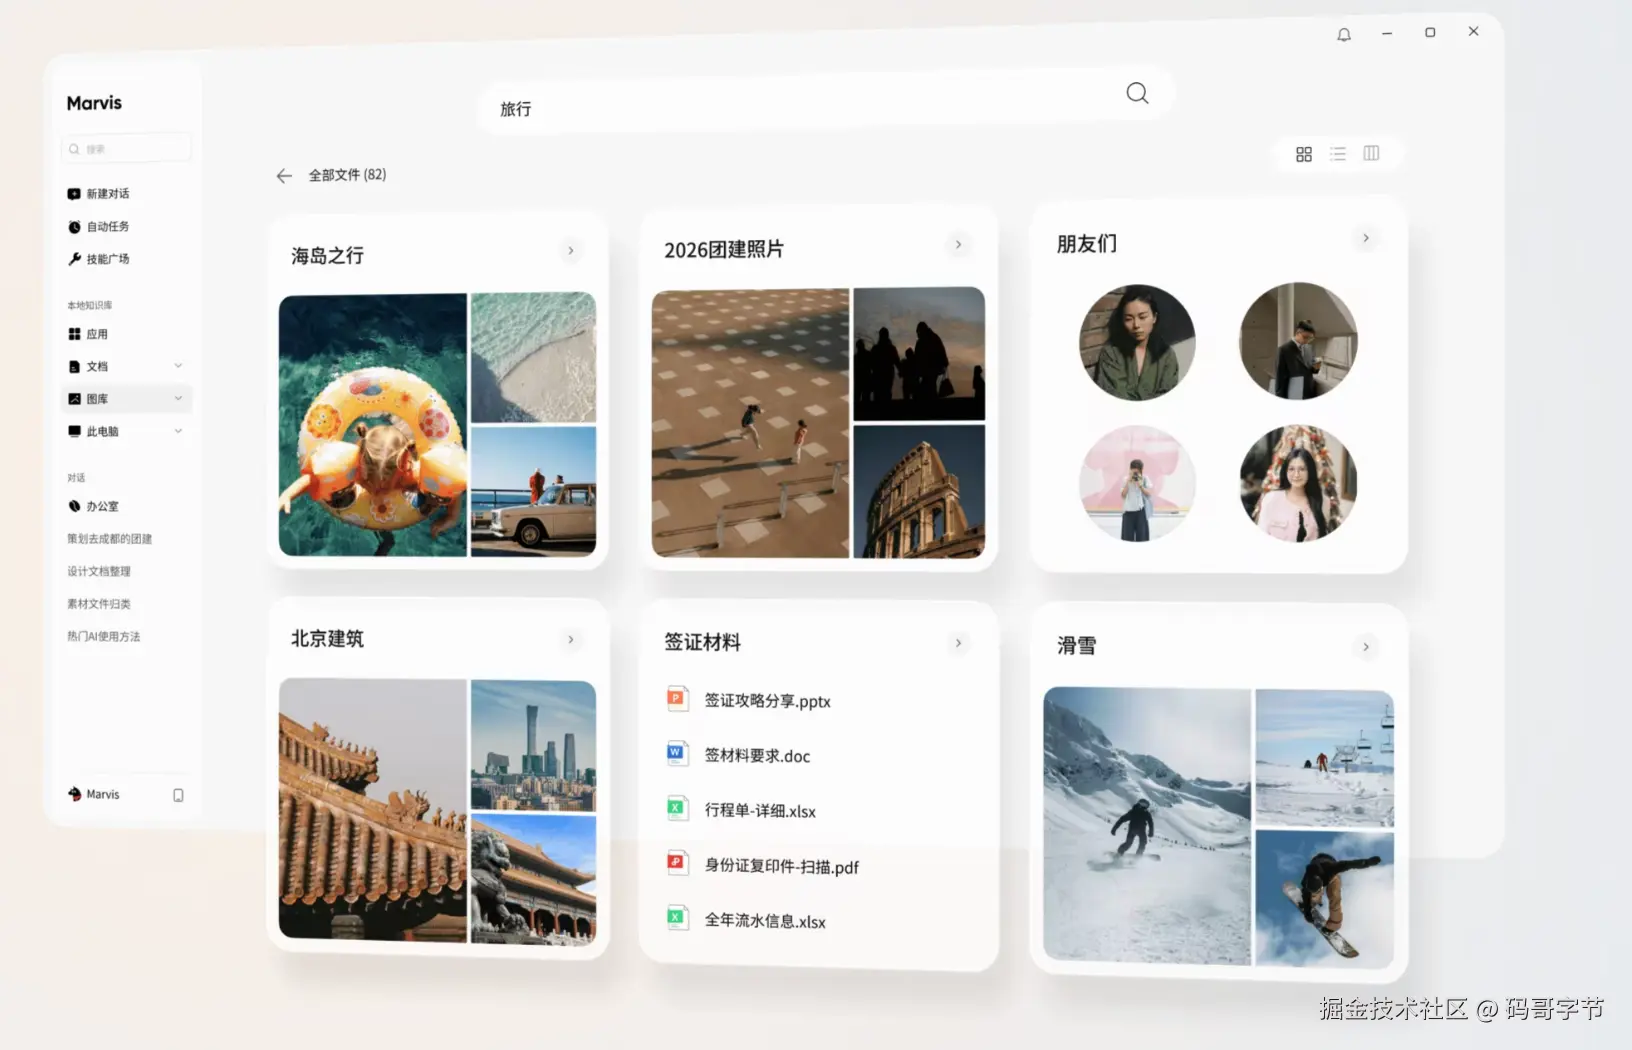
Task: Select the woman in green shirt avatar
Action: (x=1137, y=343)
